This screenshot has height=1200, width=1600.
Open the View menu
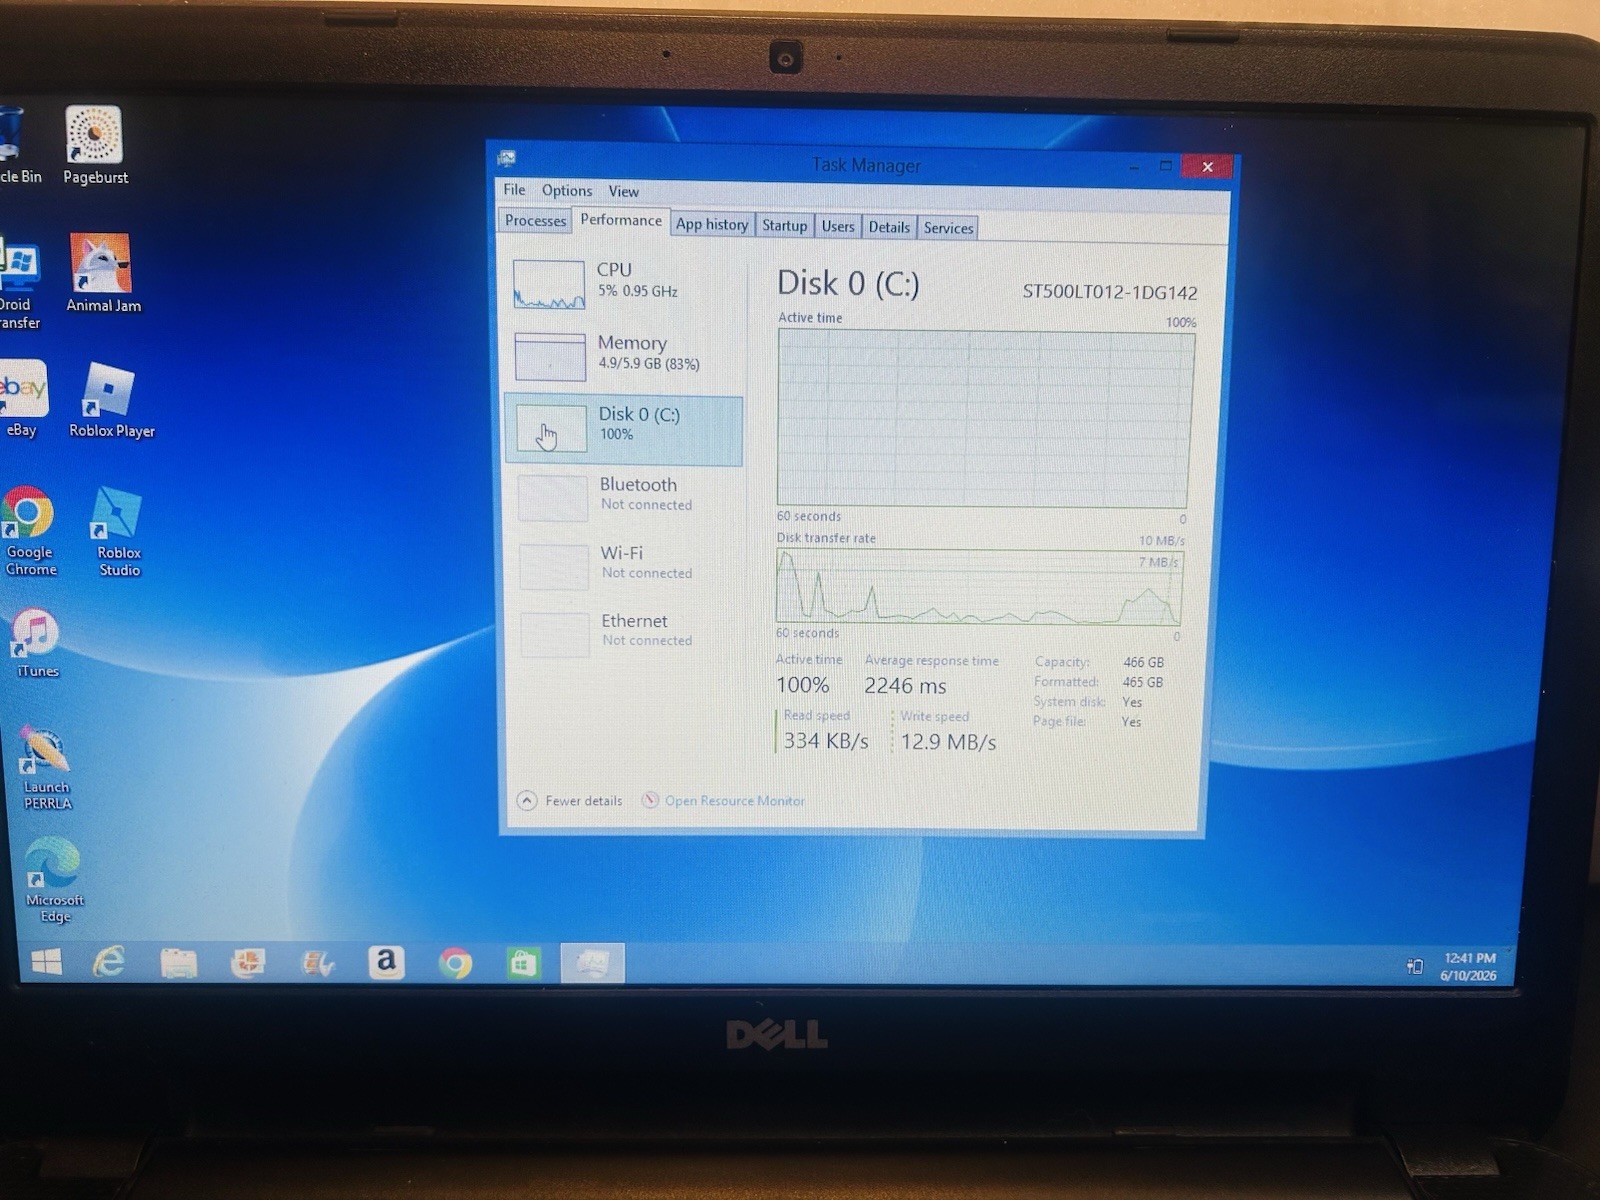coord(623,191)
